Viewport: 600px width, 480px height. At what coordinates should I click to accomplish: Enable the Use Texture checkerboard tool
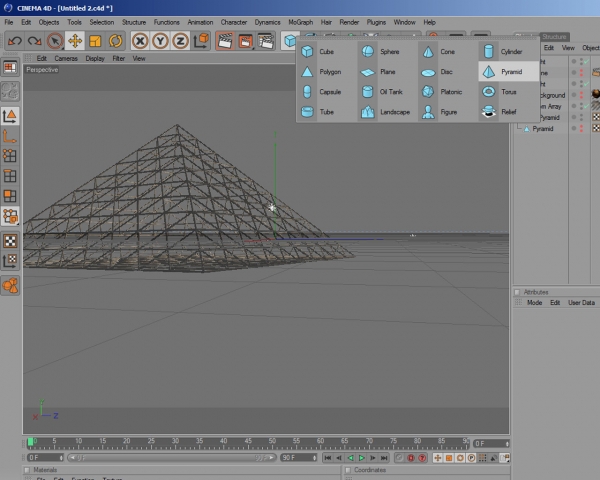(10, 241)
